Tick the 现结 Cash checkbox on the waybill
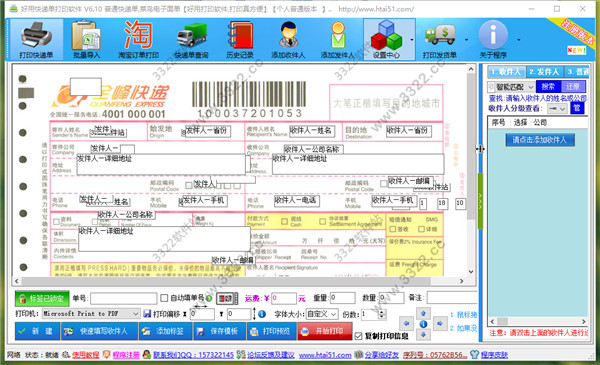The image size is (600, 365). tap(284, 222)
